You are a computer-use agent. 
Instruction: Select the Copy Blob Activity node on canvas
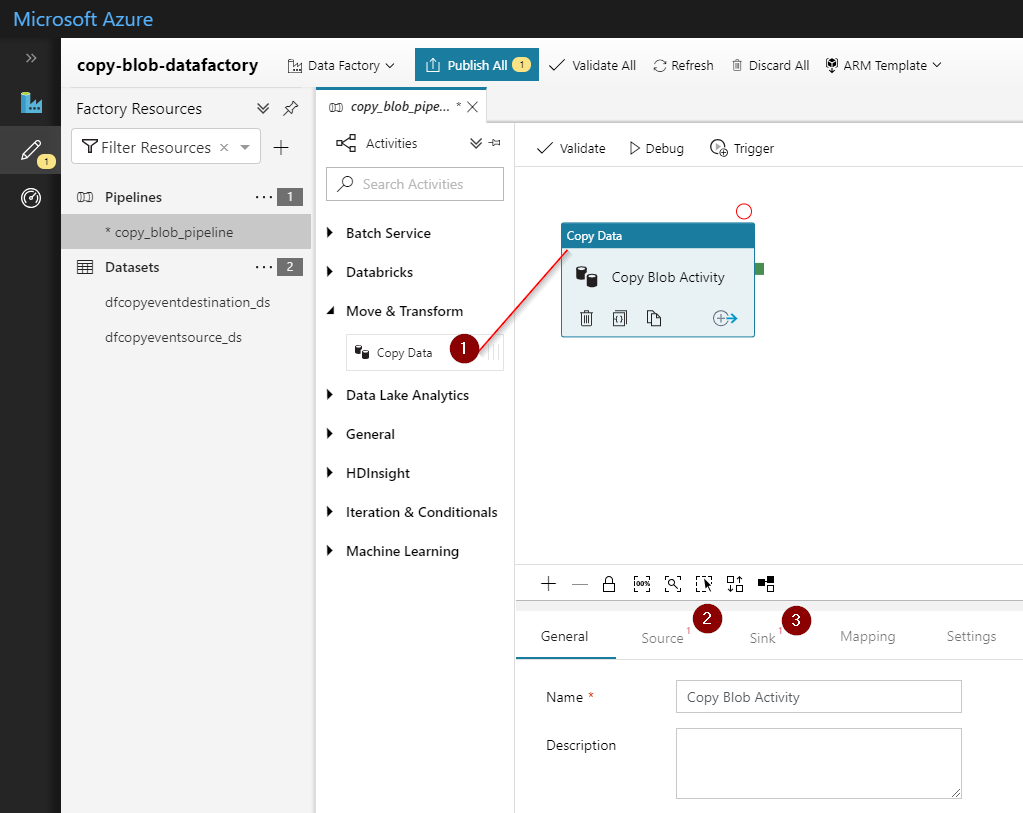658,280
